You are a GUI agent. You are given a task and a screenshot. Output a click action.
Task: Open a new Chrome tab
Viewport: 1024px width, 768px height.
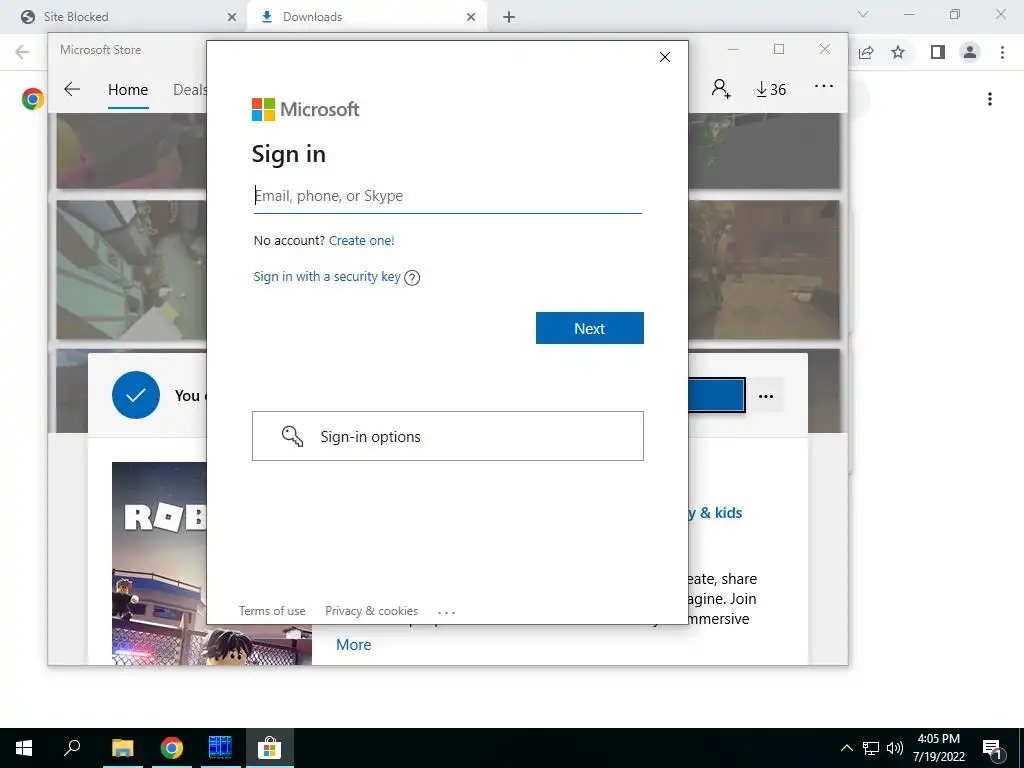point(509,17)
